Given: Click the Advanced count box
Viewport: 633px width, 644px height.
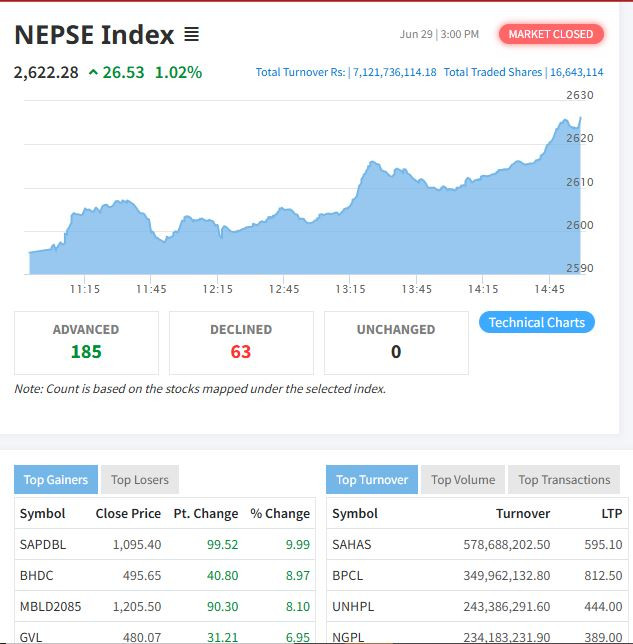Looking at the screenshot, I should (86, 342).
